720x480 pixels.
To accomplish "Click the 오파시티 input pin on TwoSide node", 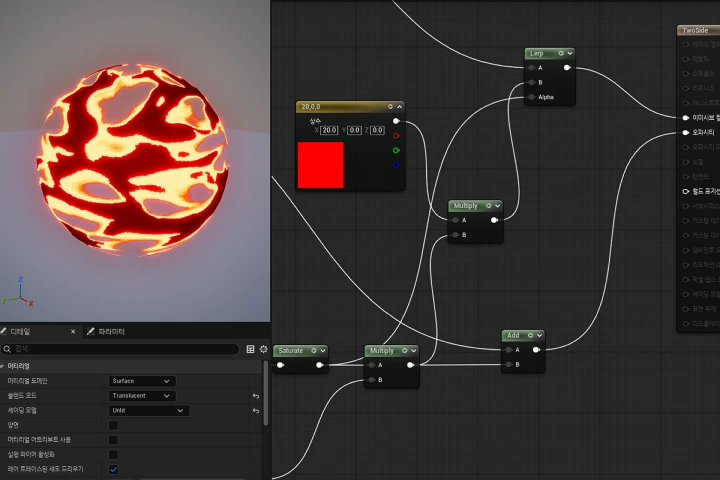I will [x=686, y=132].
